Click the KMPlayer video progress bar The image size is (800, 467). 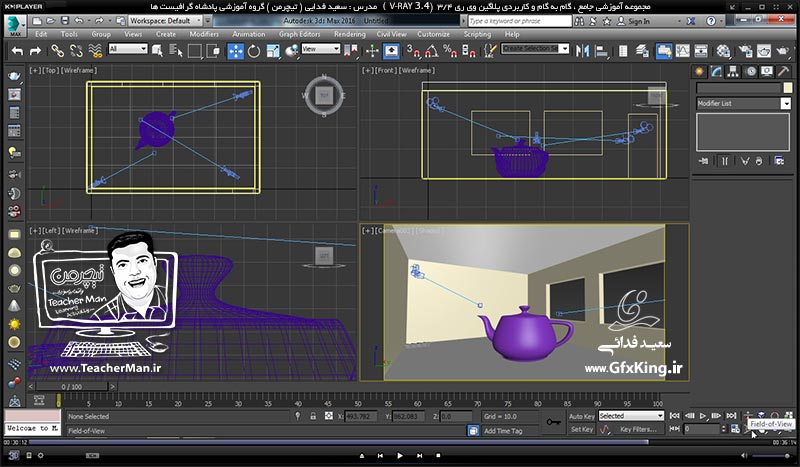[400, 442]
